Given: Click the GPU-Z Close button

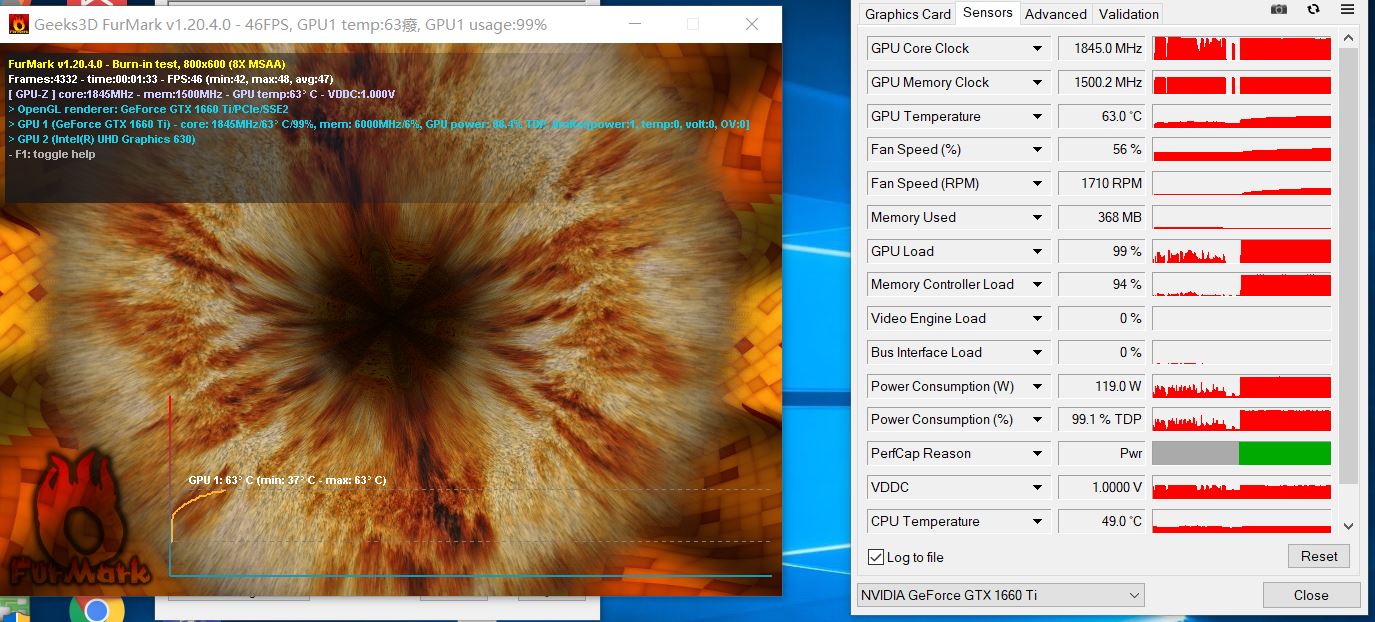Looking at the screenshot, I should click(1311, 595).
